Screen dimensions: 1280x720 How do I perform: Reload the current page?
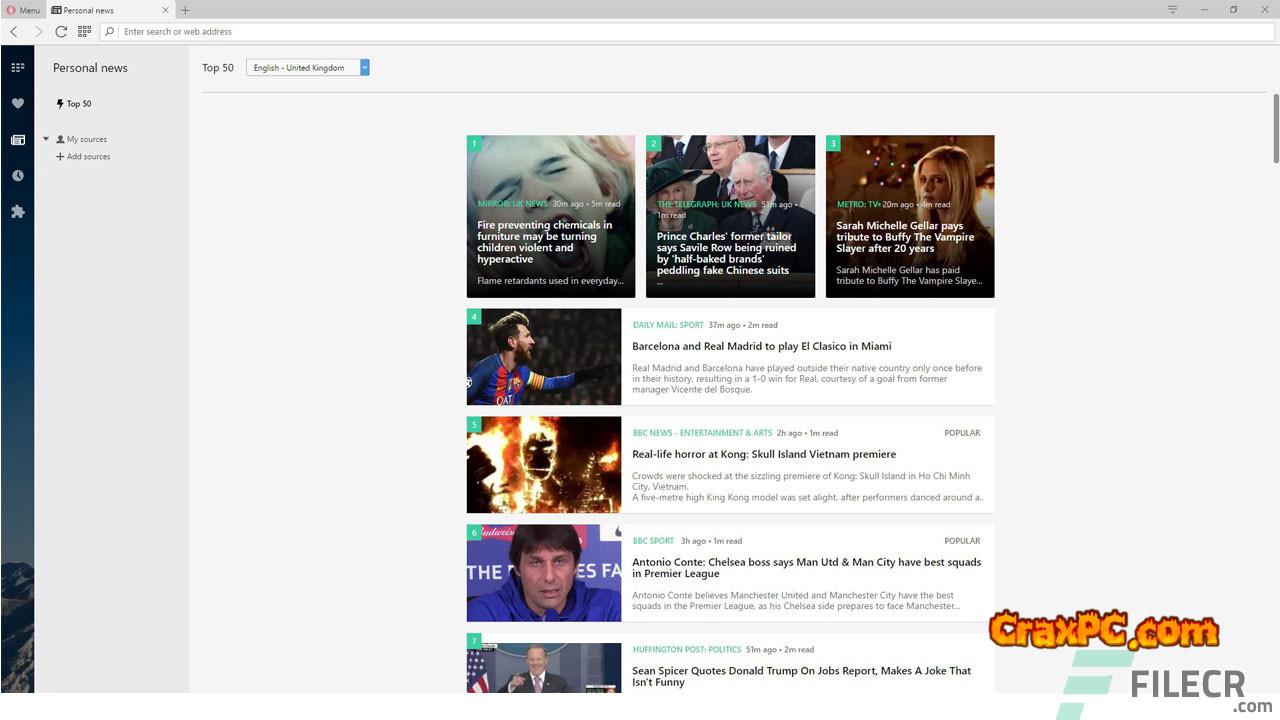(x=61, y=32)
